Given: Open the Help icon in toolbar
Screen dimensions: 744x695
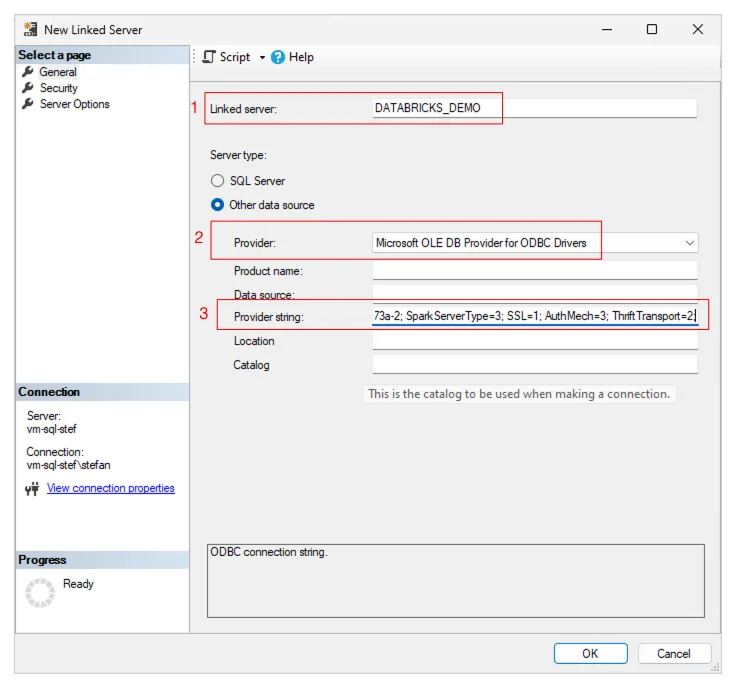Looking at the screenshot, I should (x=278, y=57).
